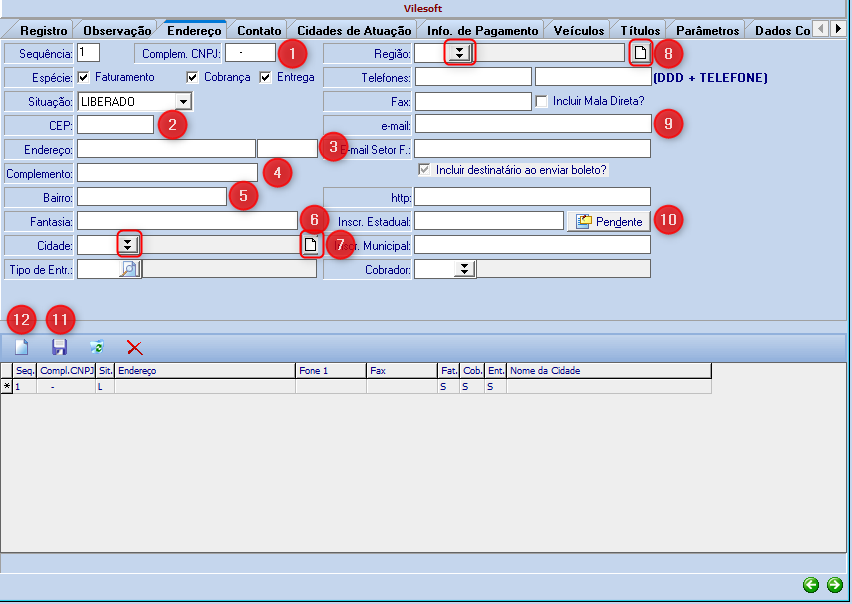Go back with green left arrow

pos(811,585)
